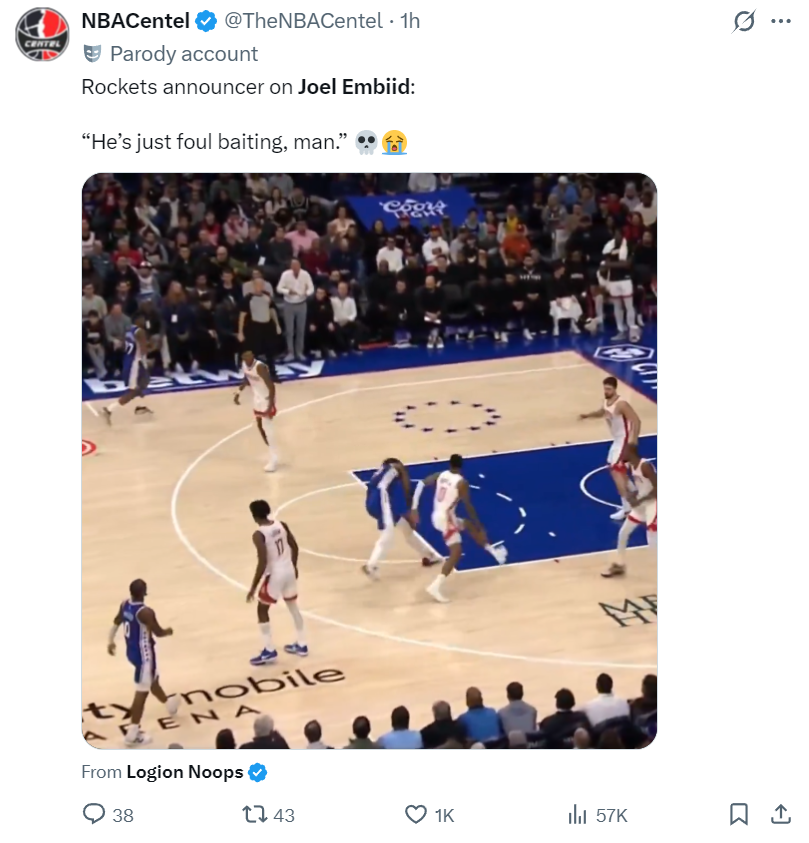Open the NBACentel display name link
This screenshot has height=843, width=809.
[135, 21]
